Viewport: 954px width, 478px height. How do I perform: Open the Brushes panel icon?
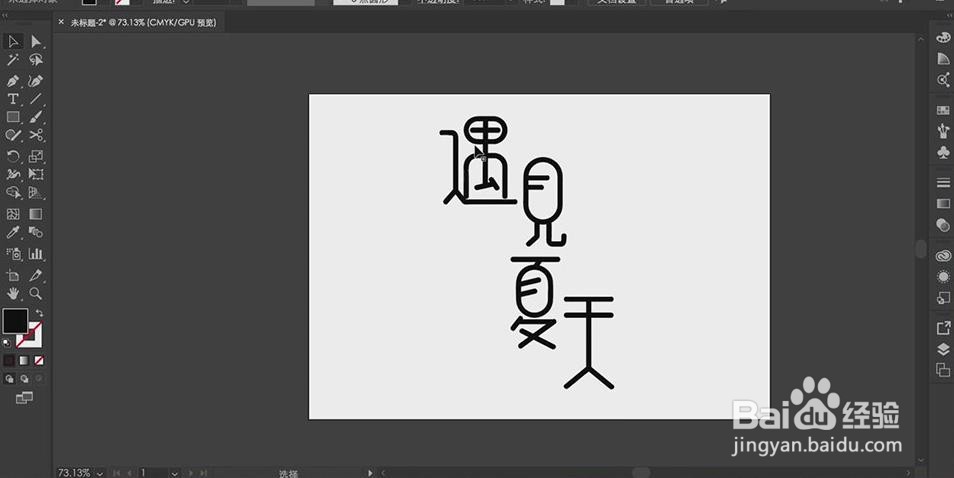coord(943,131)
